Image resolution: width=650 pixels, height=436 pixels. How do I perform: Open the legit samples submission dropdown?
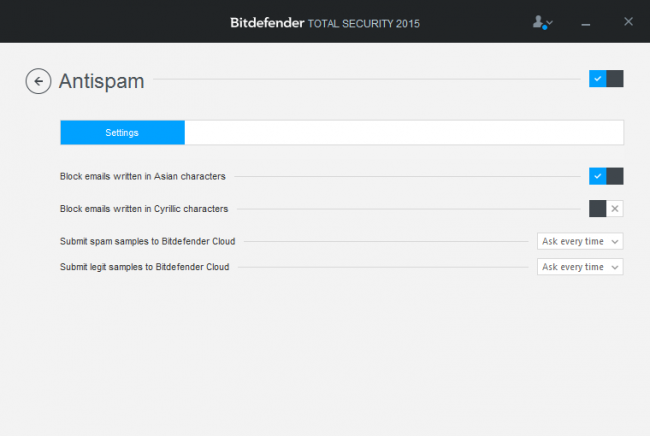pos(580,267)
